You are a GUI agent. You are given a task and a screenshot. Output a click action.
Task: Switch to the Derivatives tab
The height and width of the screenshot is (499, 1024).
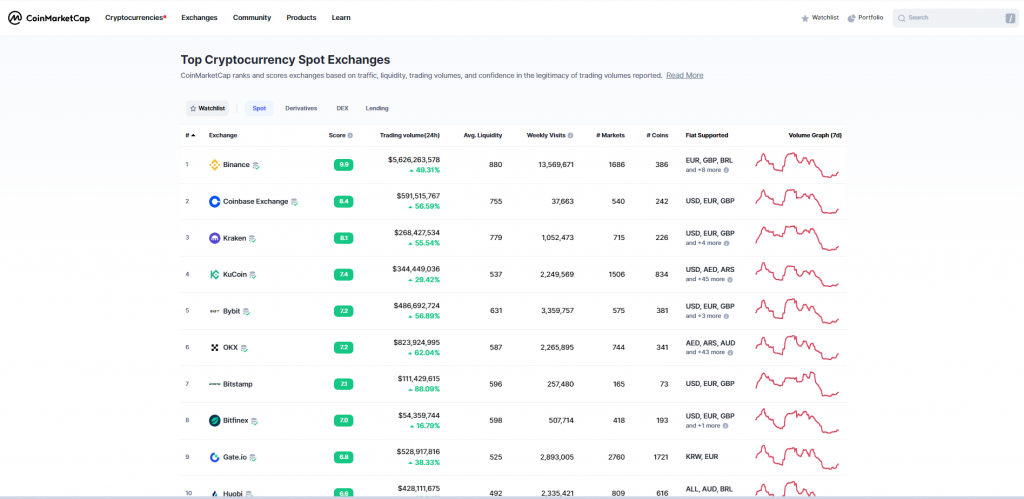point(301,108)
